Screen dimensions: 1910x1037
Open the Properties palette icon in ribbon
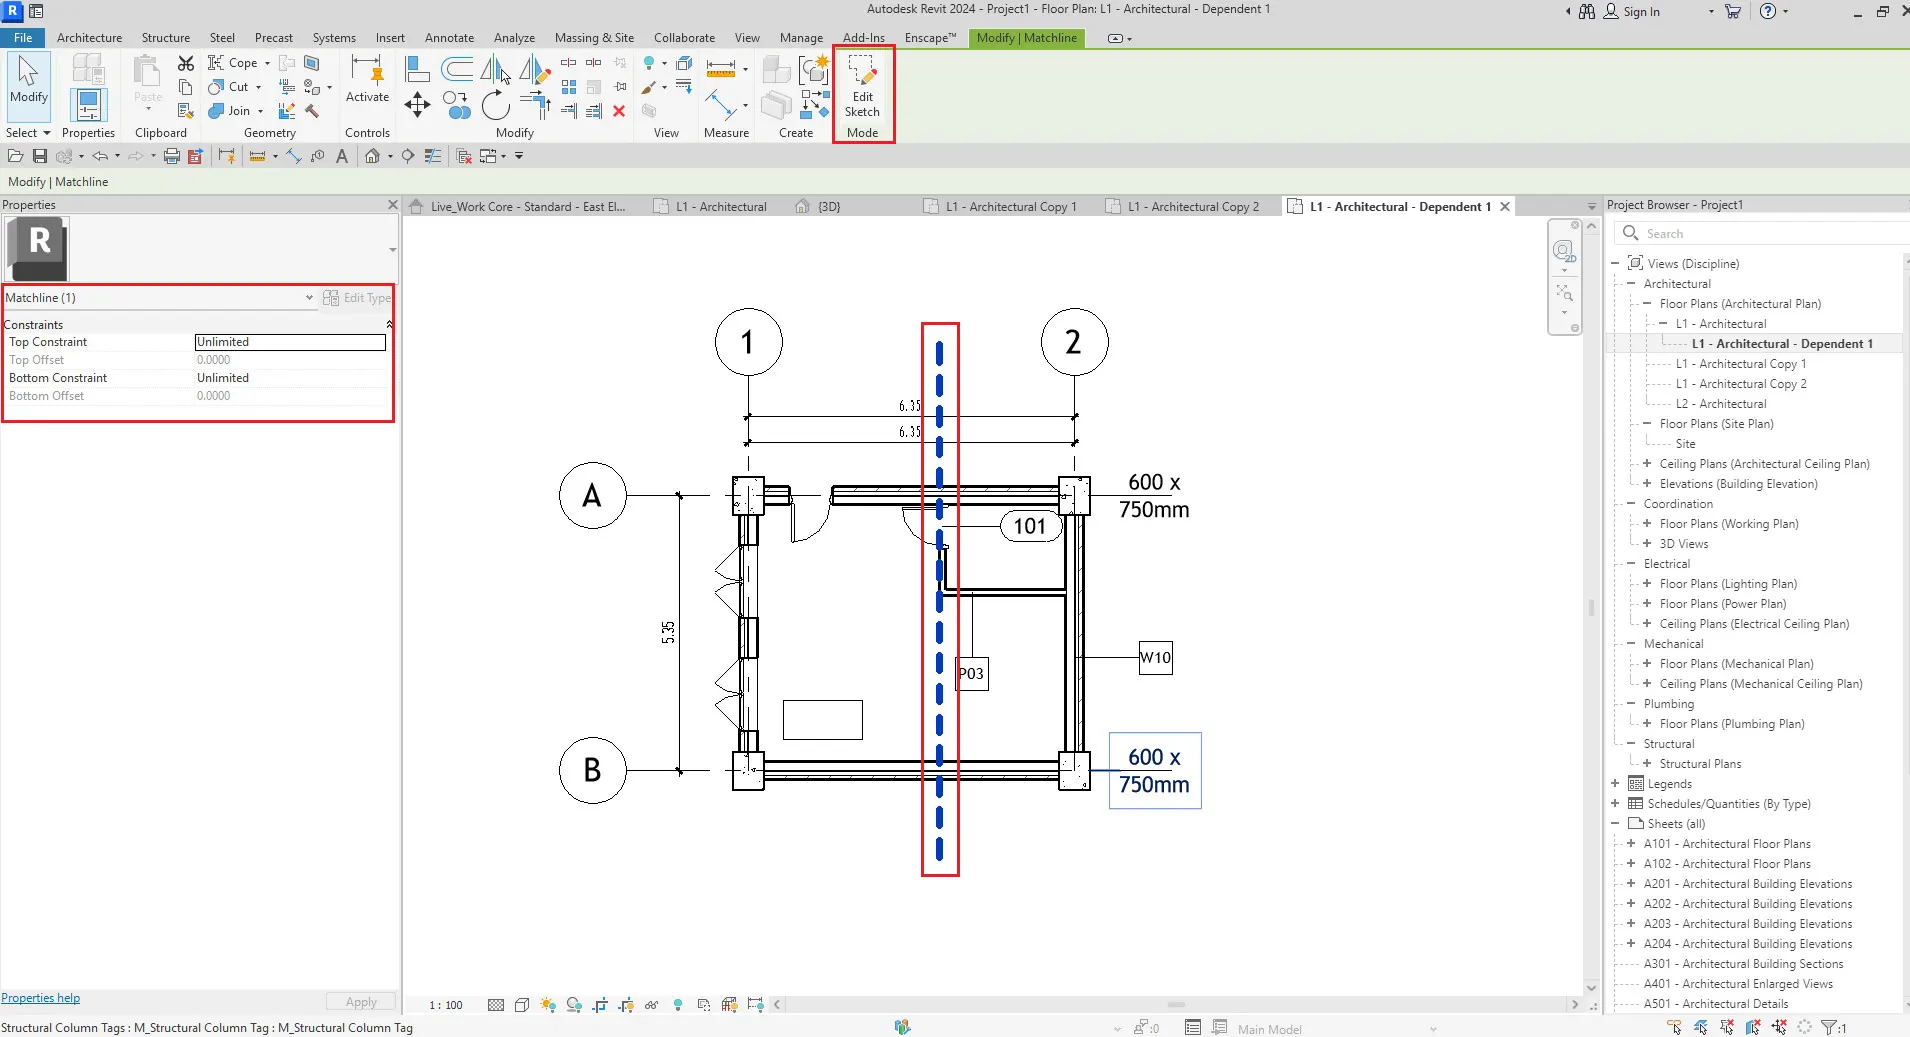(x=88, y=105)
